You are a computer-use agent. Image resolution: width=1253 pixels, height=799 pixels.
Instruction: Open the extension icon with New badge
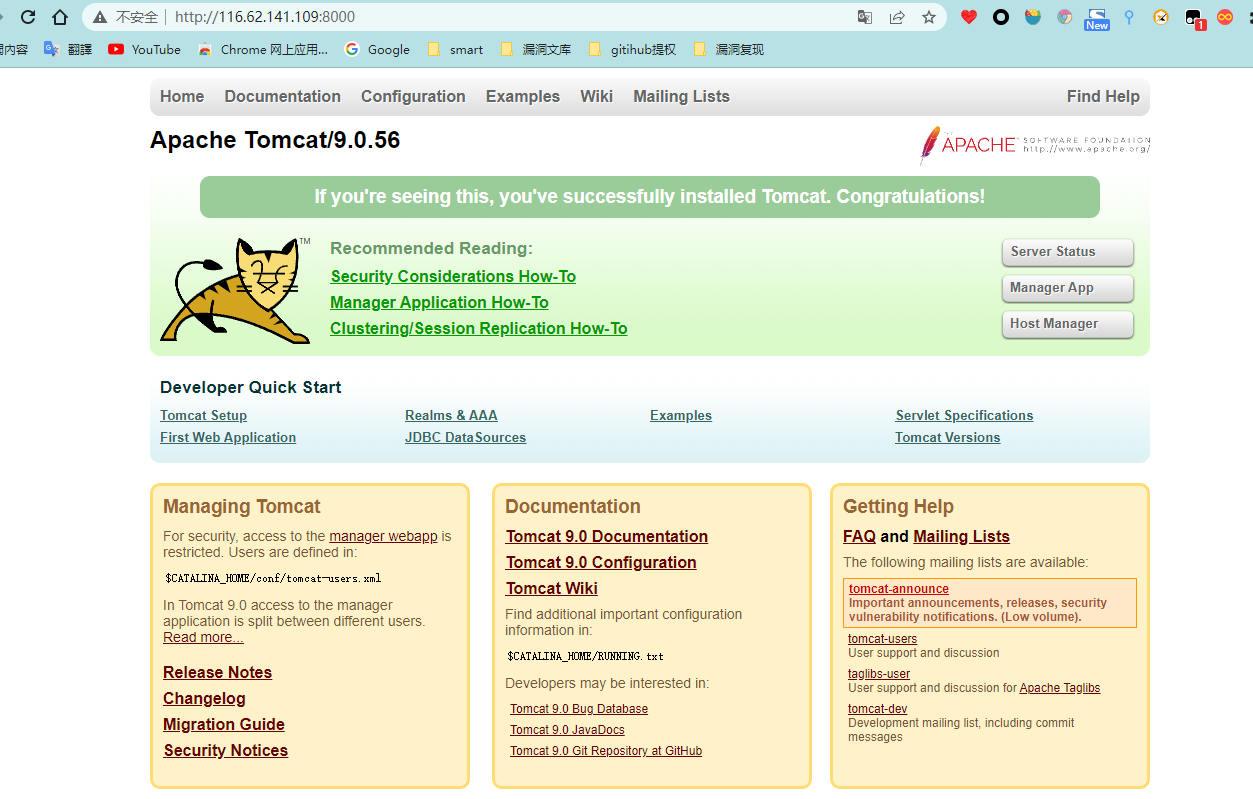click(x=1097, y=18)
